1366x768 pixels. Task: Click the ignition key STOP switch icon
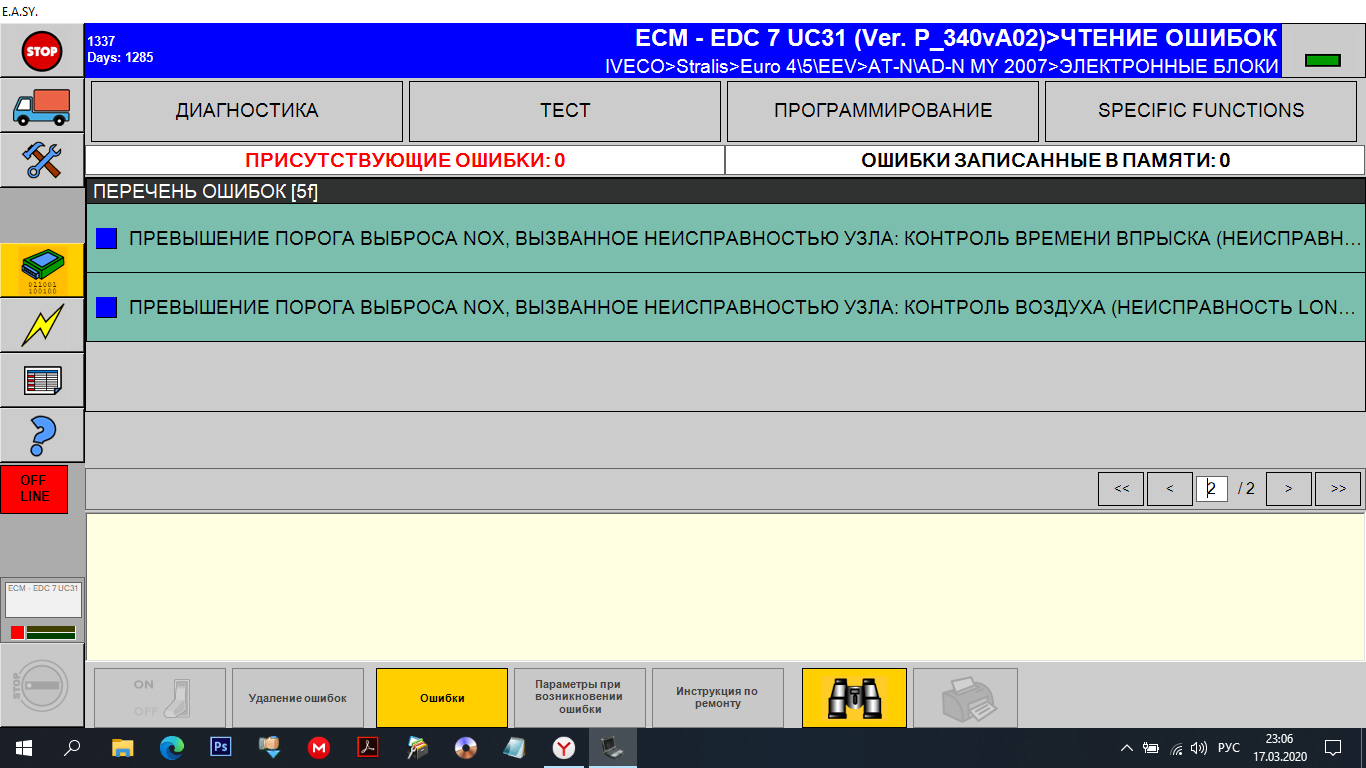42,685
